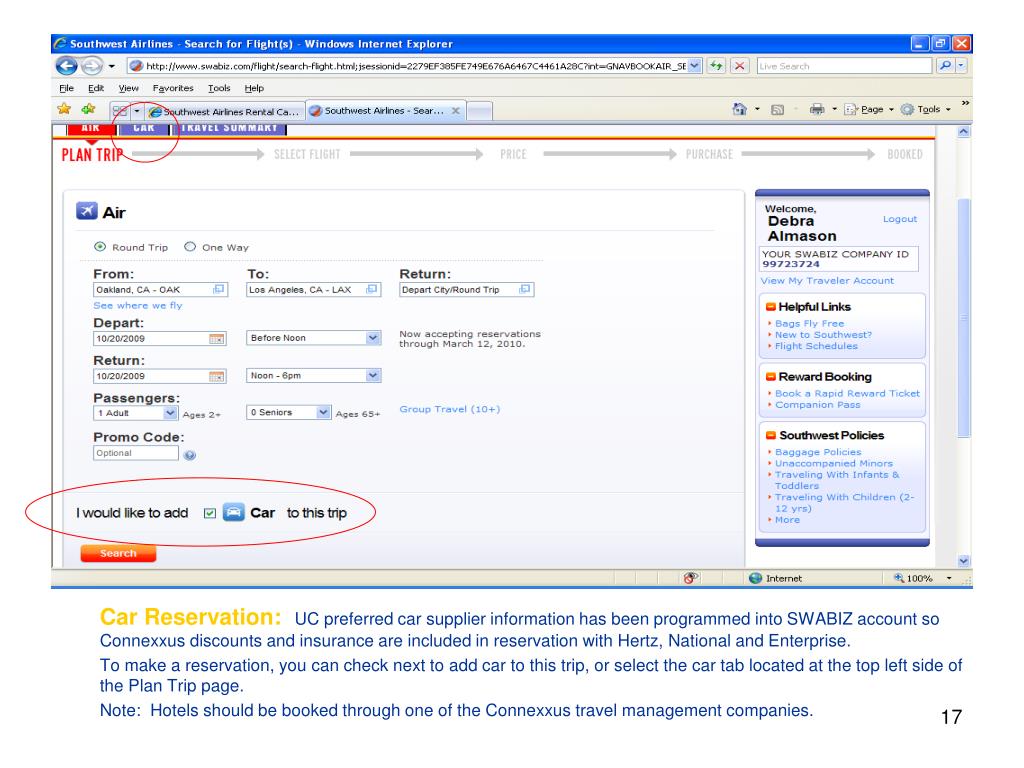The height and width of the screenshot is (768, 1024).
Task: Click the scrollbar up arrow
Action: pyautogui.click(x=963, y=131)
